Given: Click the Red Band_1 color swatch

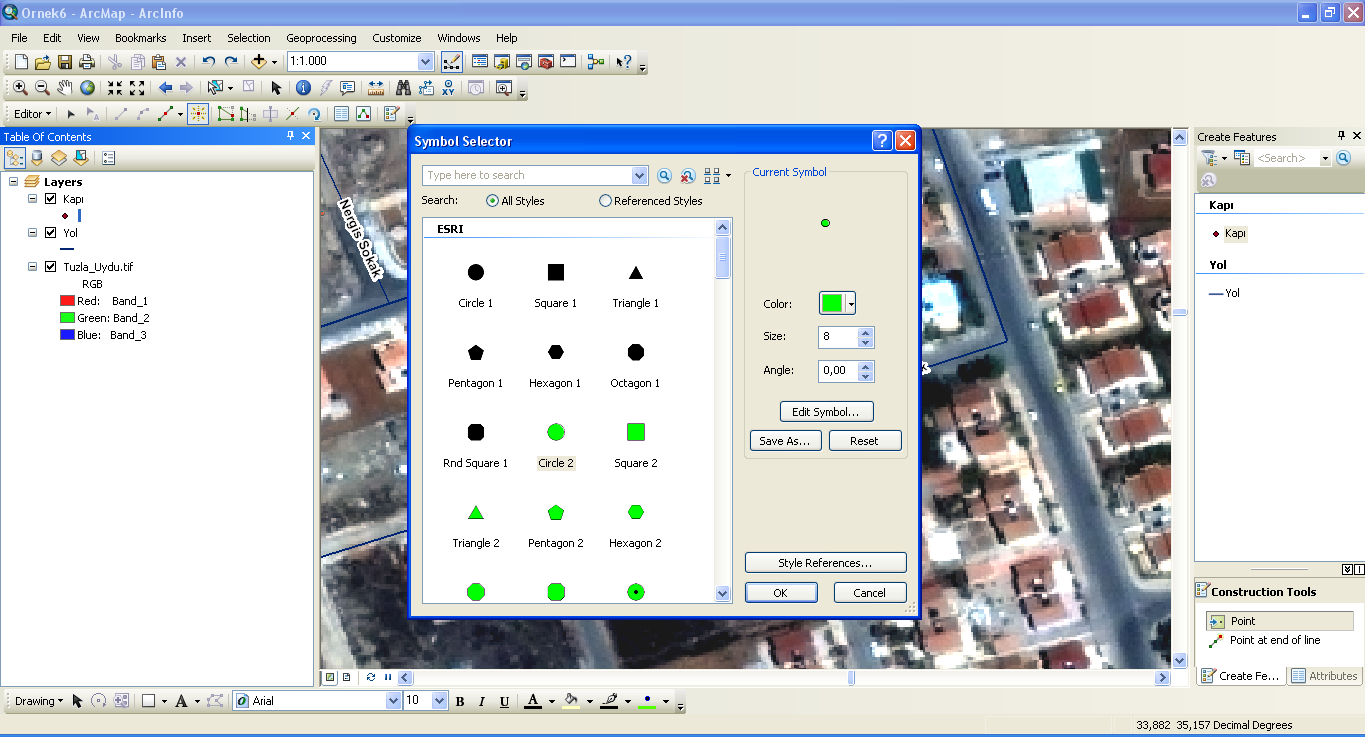Looking at the screenshot, I should (x=68, y=301).
